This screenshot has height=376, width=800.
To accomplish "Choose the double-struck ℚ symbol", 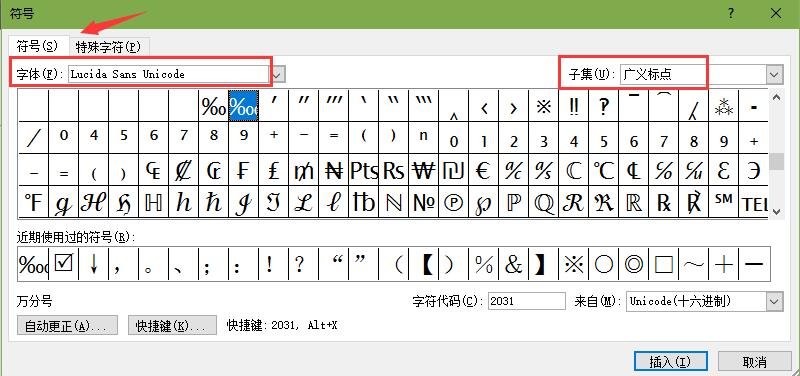I will pos(543,203).
